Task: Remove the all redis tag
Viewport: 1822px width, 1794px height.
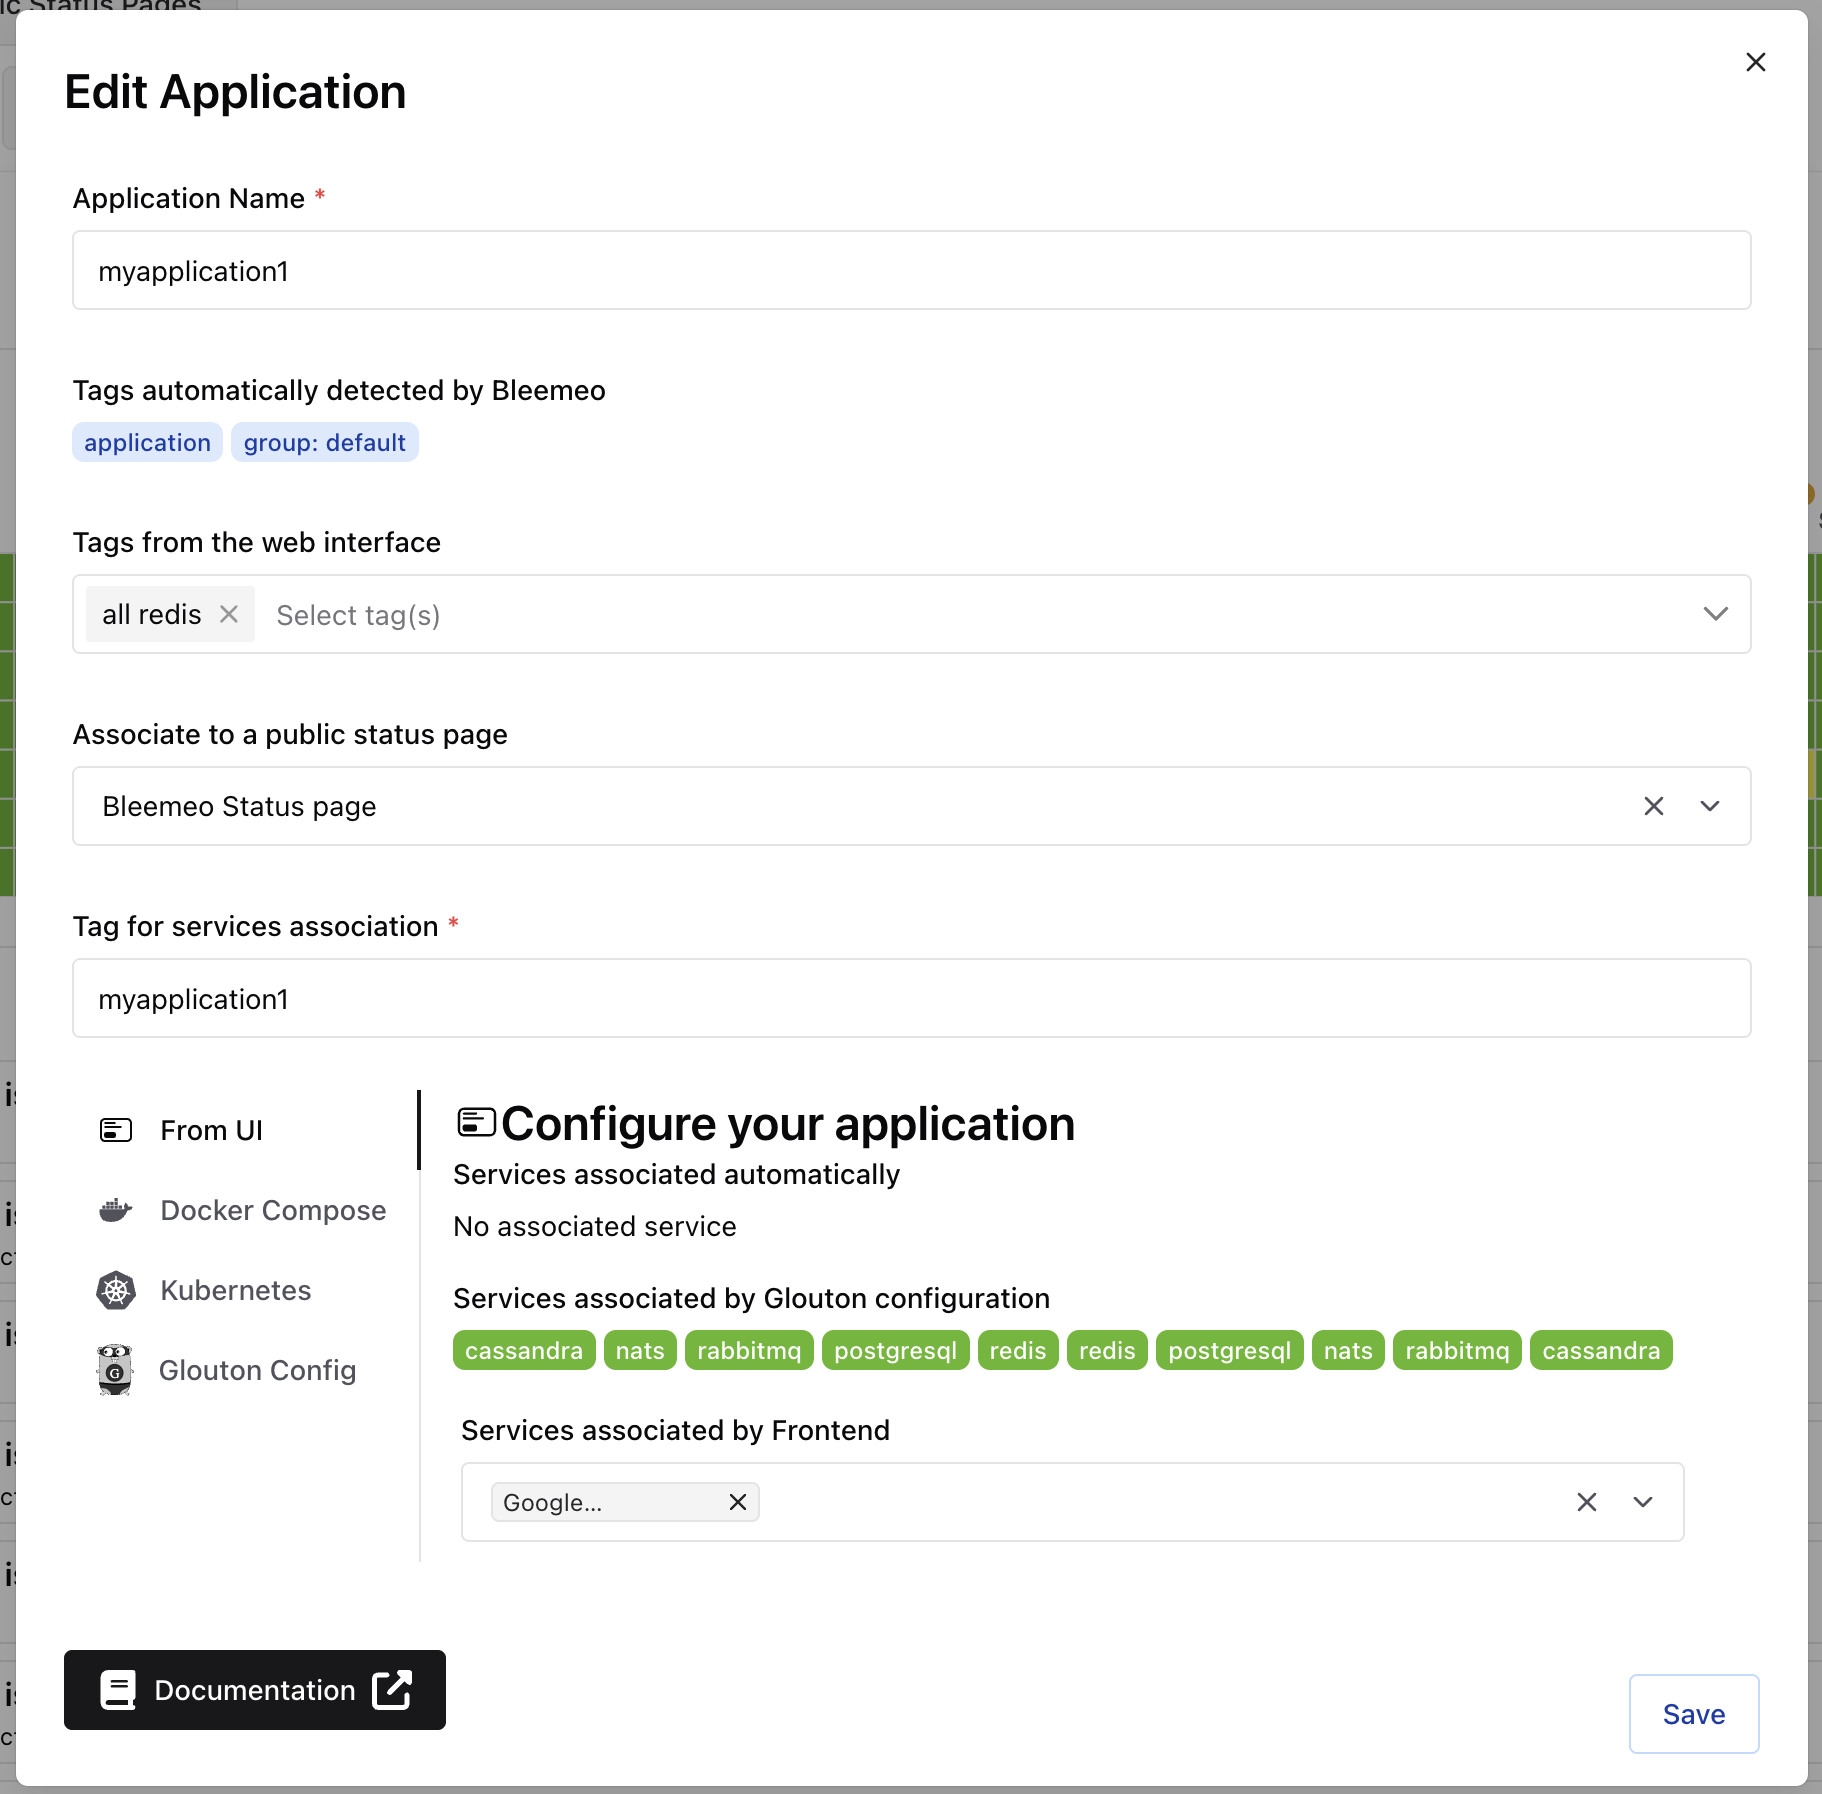Action: click(x=229, y=614)
